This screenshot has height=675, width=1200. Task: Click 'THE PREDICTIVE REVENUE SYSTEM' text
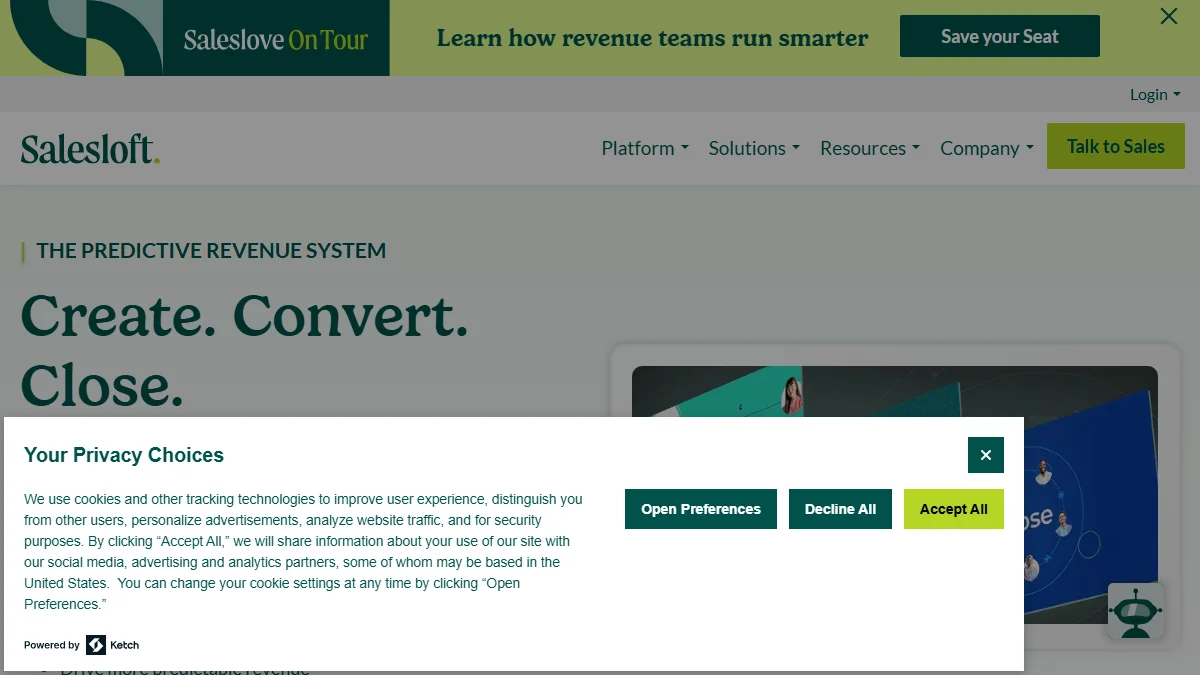(211, 251)
